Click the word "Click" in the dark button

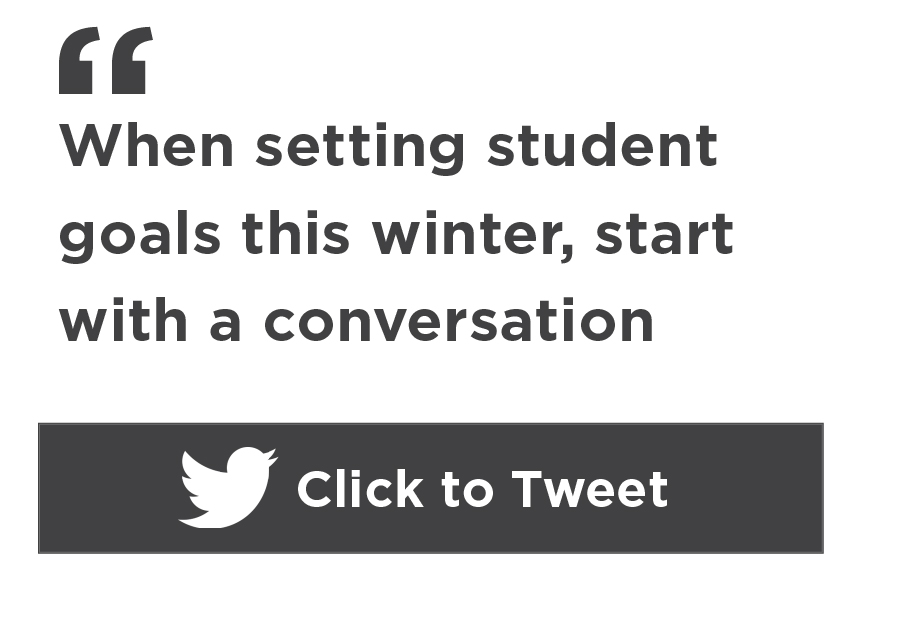(x=360, y=488)
